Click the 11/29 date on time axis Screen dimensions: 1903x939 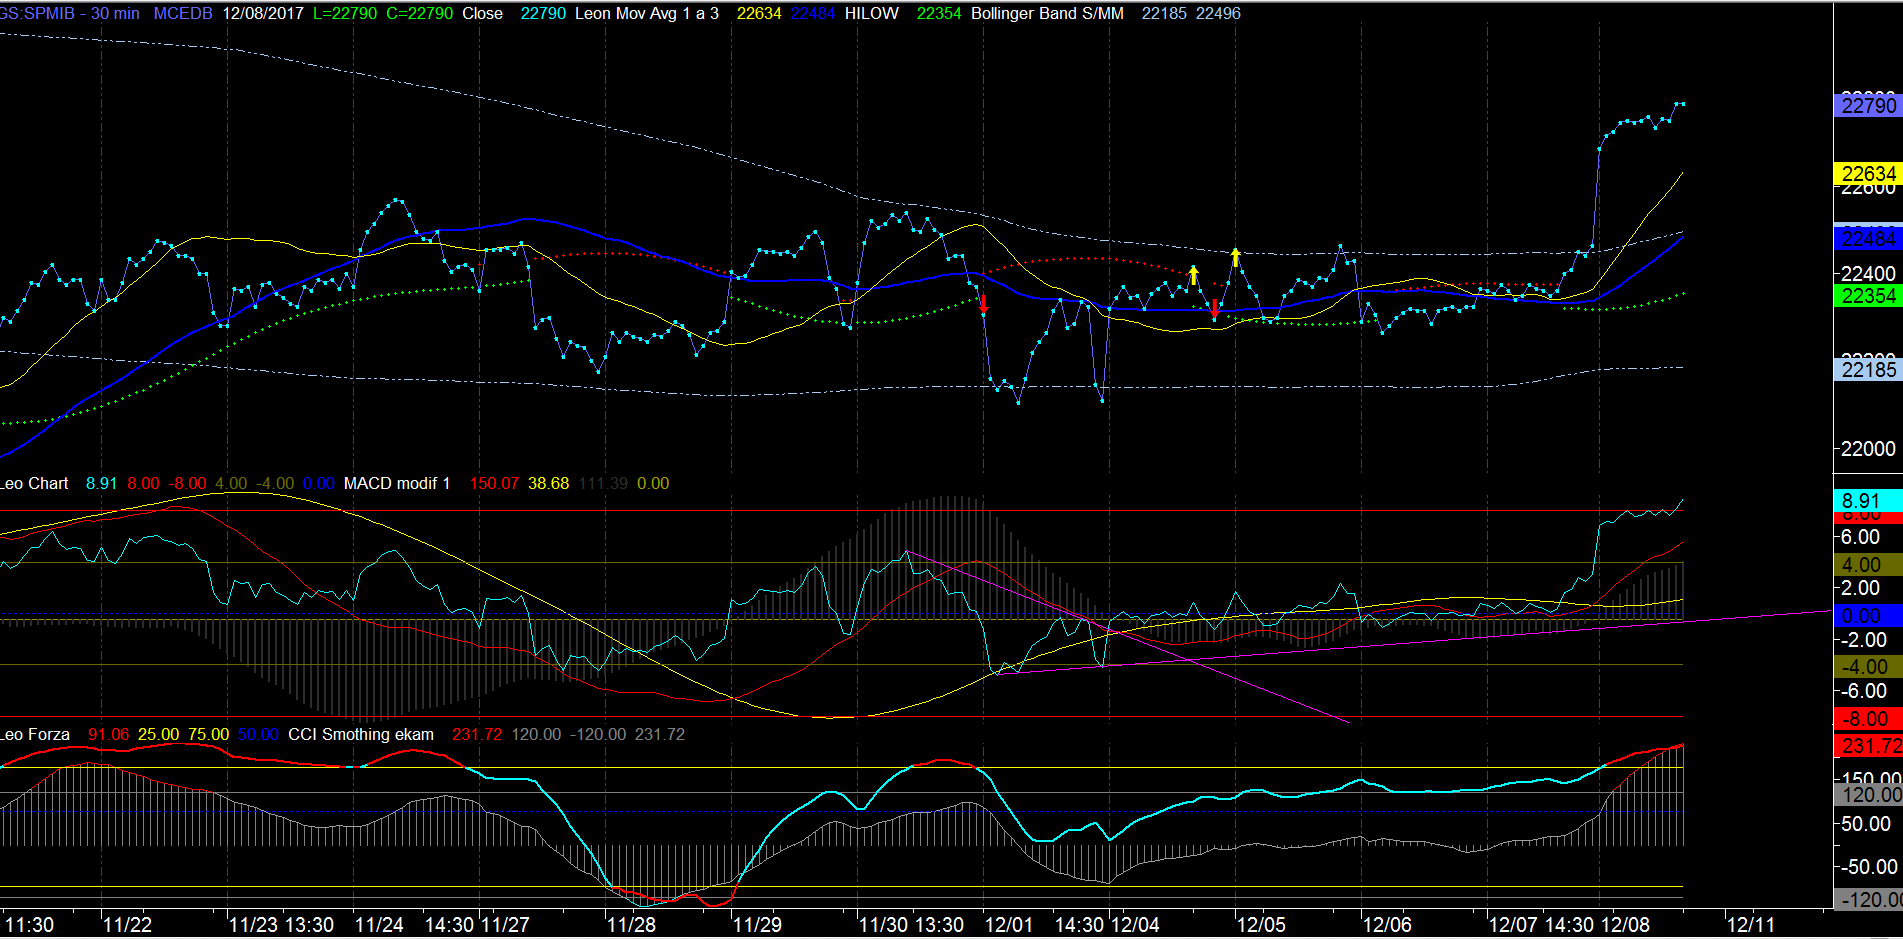(757, 925)
